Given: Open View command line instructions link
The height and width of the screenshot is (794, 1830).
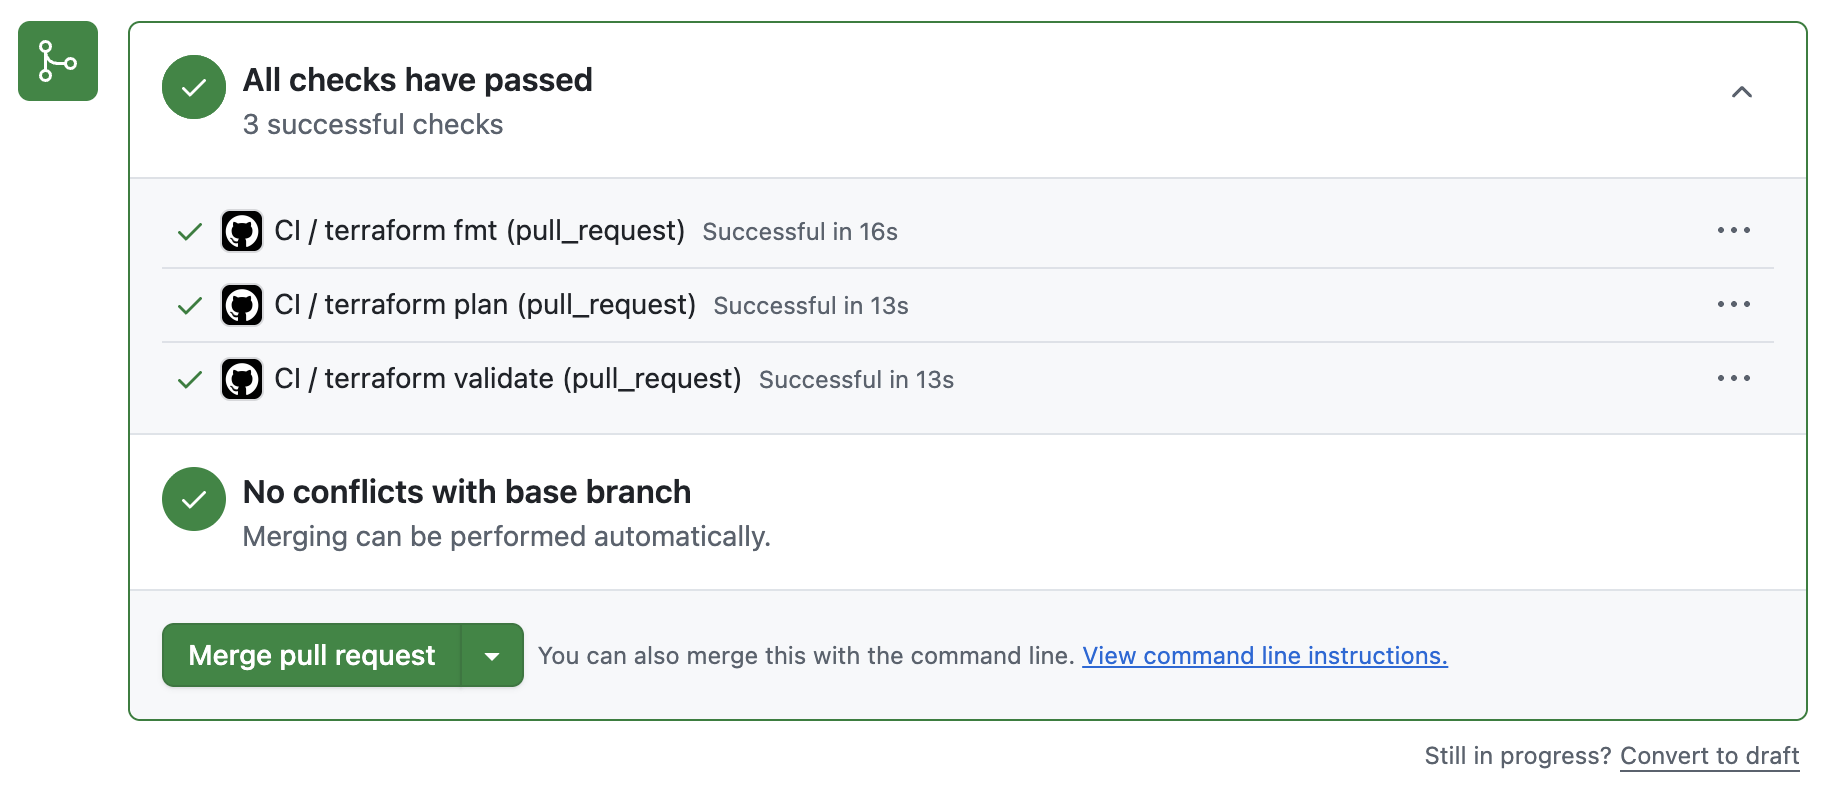Looking at the screenshot, I should [1264, 656].
